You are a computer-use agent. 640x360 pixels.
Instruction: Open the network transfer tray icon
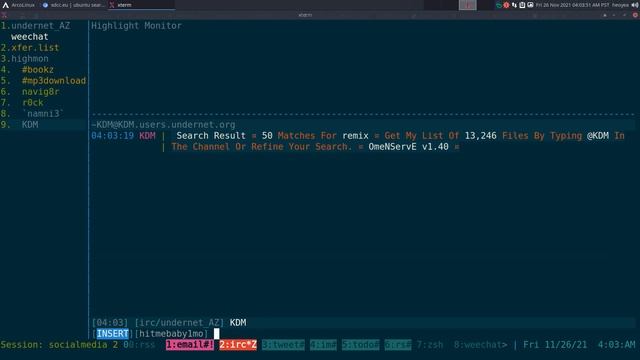point(514,5)
